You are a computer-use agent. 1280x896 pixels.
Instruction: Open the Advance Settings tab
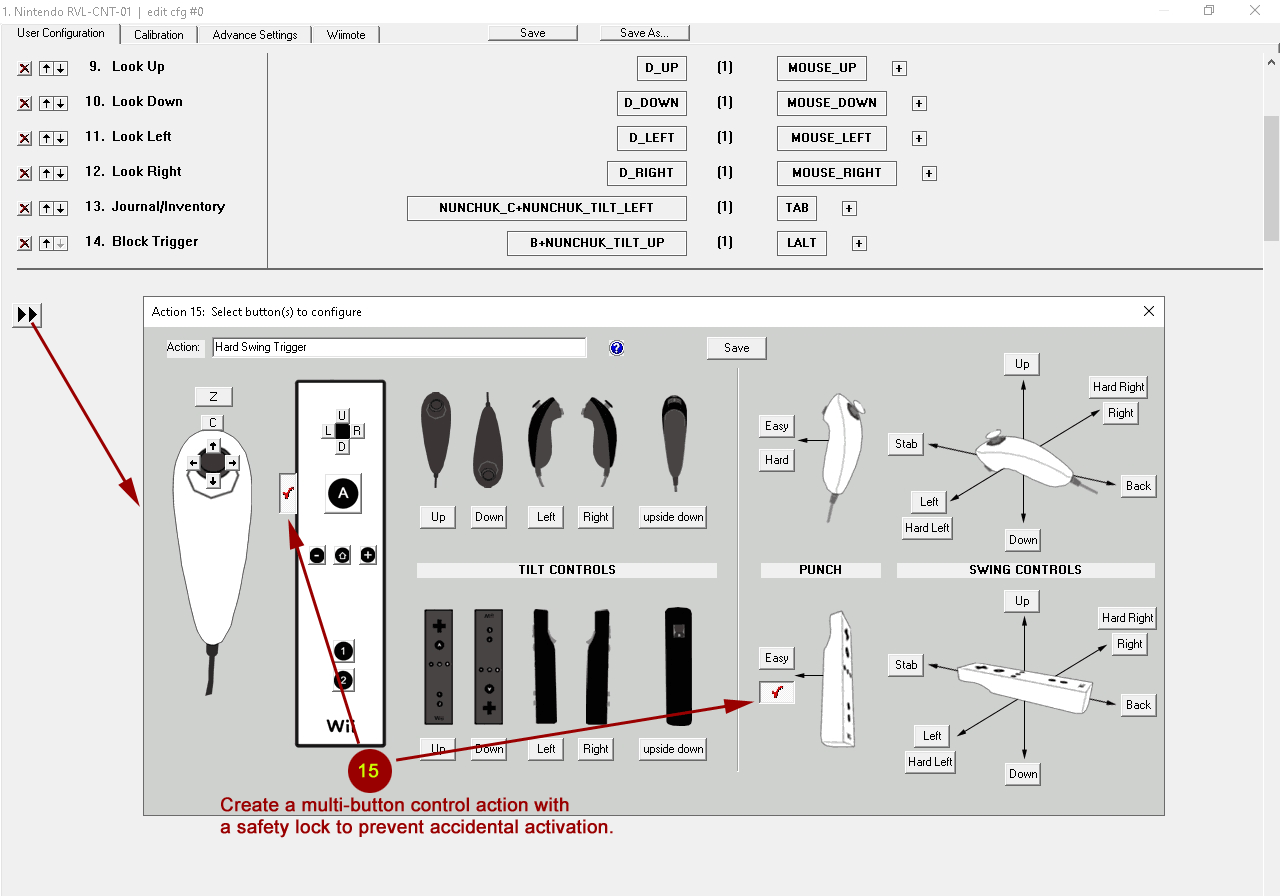[x=255, y=34]
